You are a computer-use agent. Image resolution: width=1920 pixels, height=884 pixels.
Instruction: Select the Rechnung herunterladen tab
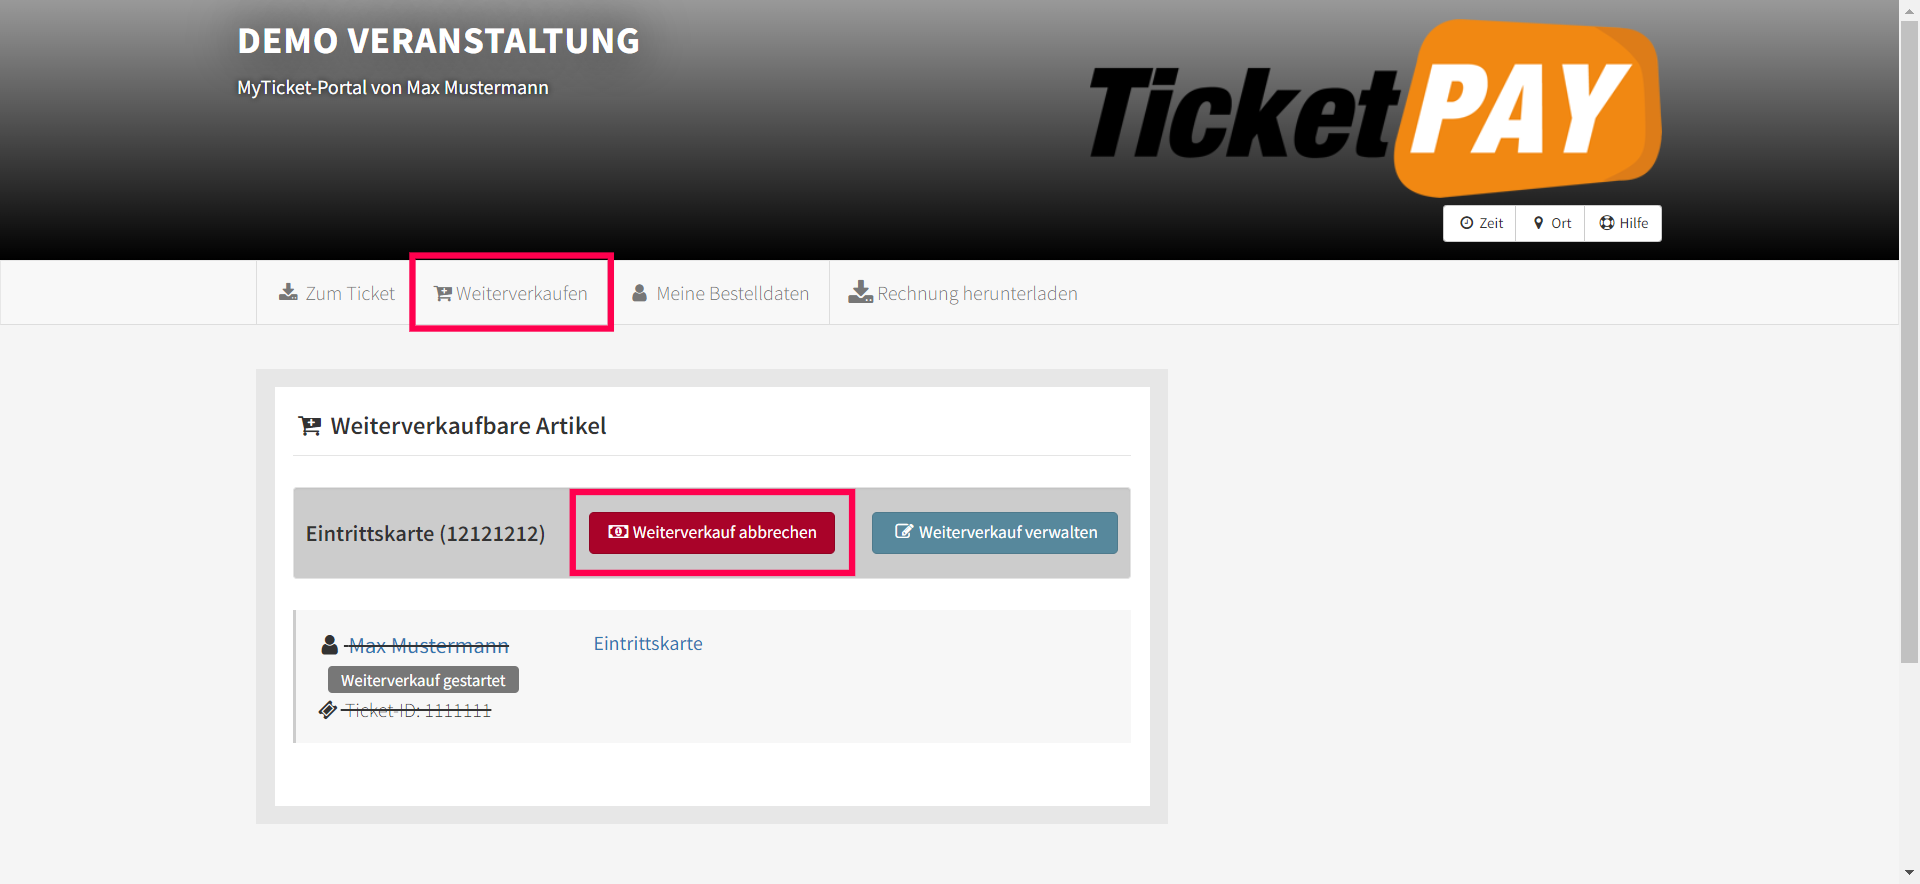pos(963,293)
